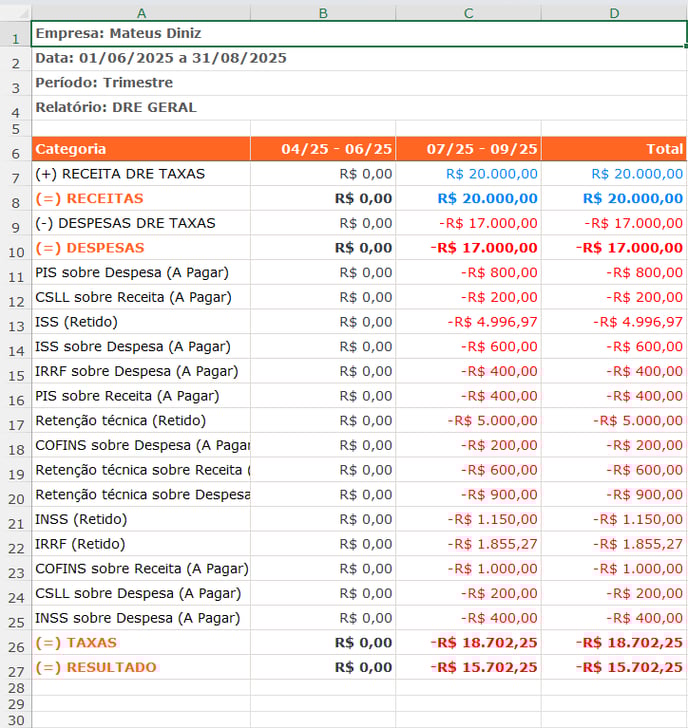The image size is (688, 728).
Task: Select row 20 header
Action: coord(15,494)
